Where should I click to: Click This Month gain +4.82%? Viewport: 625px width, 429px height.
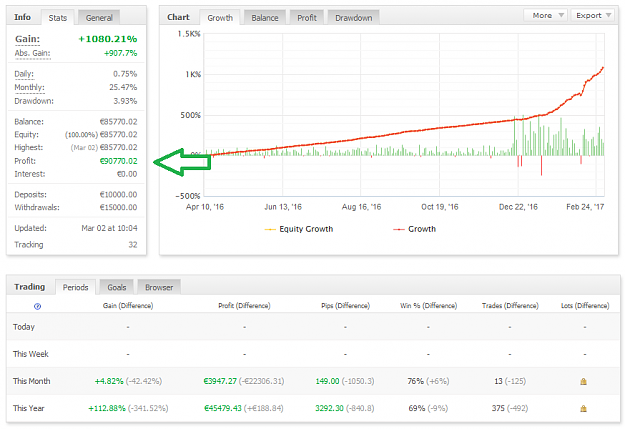tap(109, 381)
